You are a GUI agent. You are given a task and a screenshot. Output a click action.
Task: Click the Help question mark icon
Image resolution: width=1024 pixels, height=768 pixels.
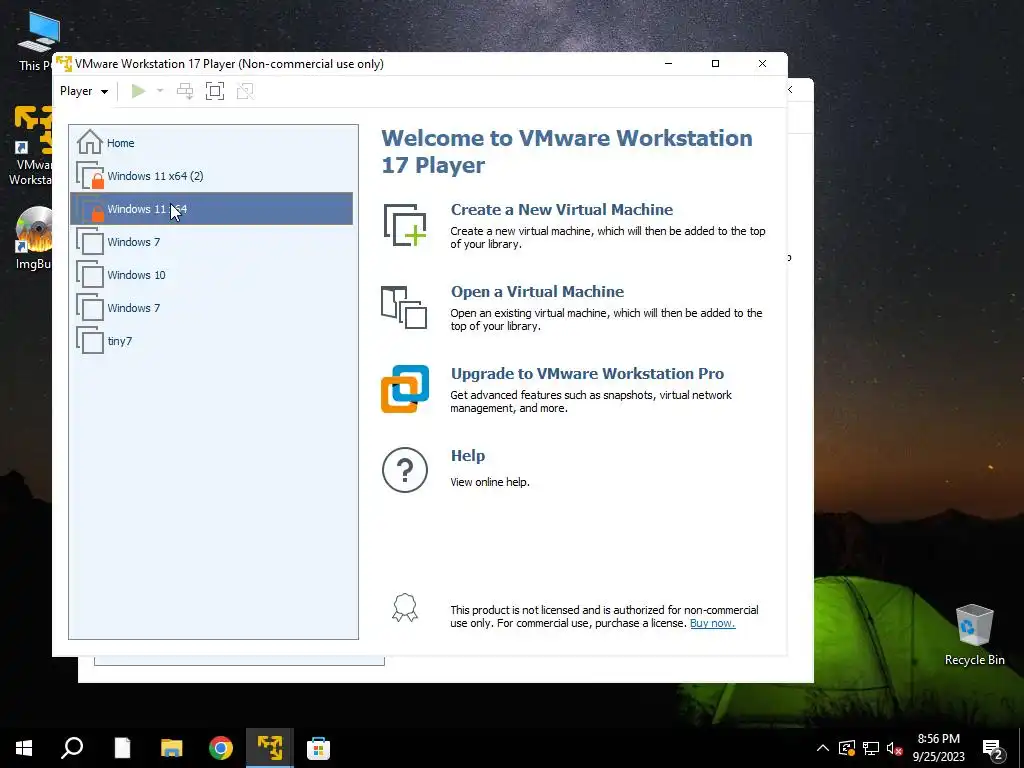click(x=405, y=470)
